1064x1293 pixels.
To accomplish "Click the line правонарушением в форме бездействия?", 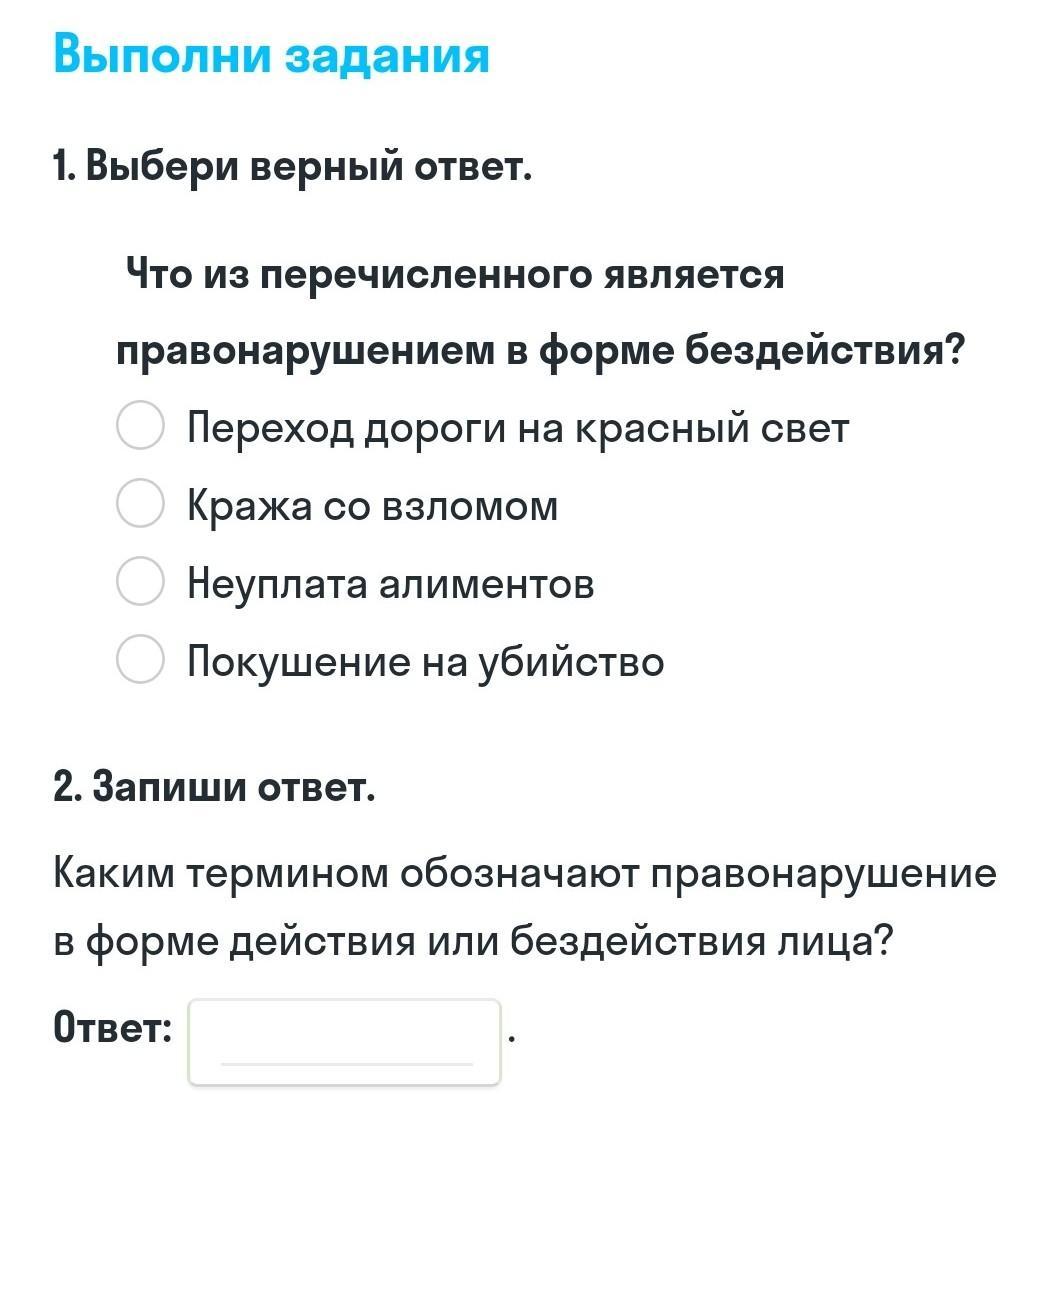I will click(541, 351).
